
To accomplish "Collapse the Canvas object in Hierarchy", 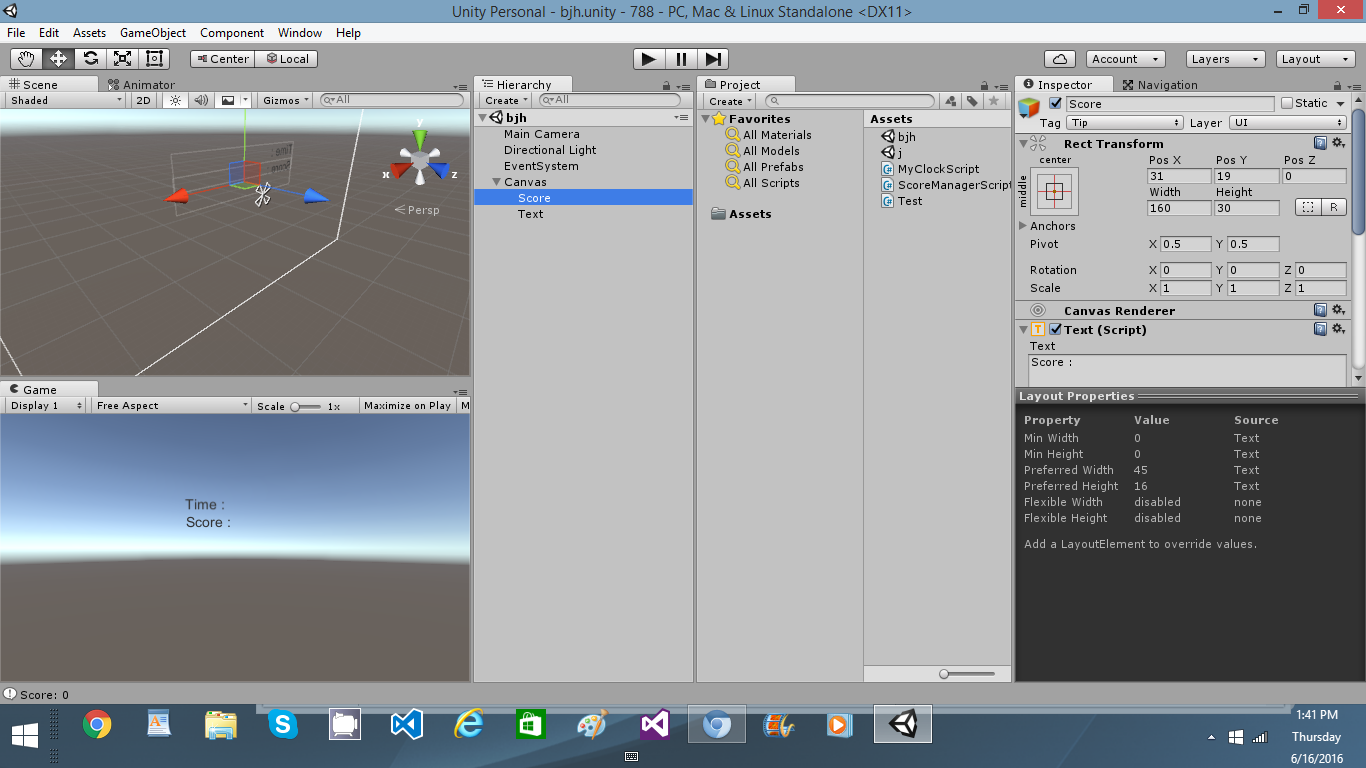I will (x=497, y=182).
